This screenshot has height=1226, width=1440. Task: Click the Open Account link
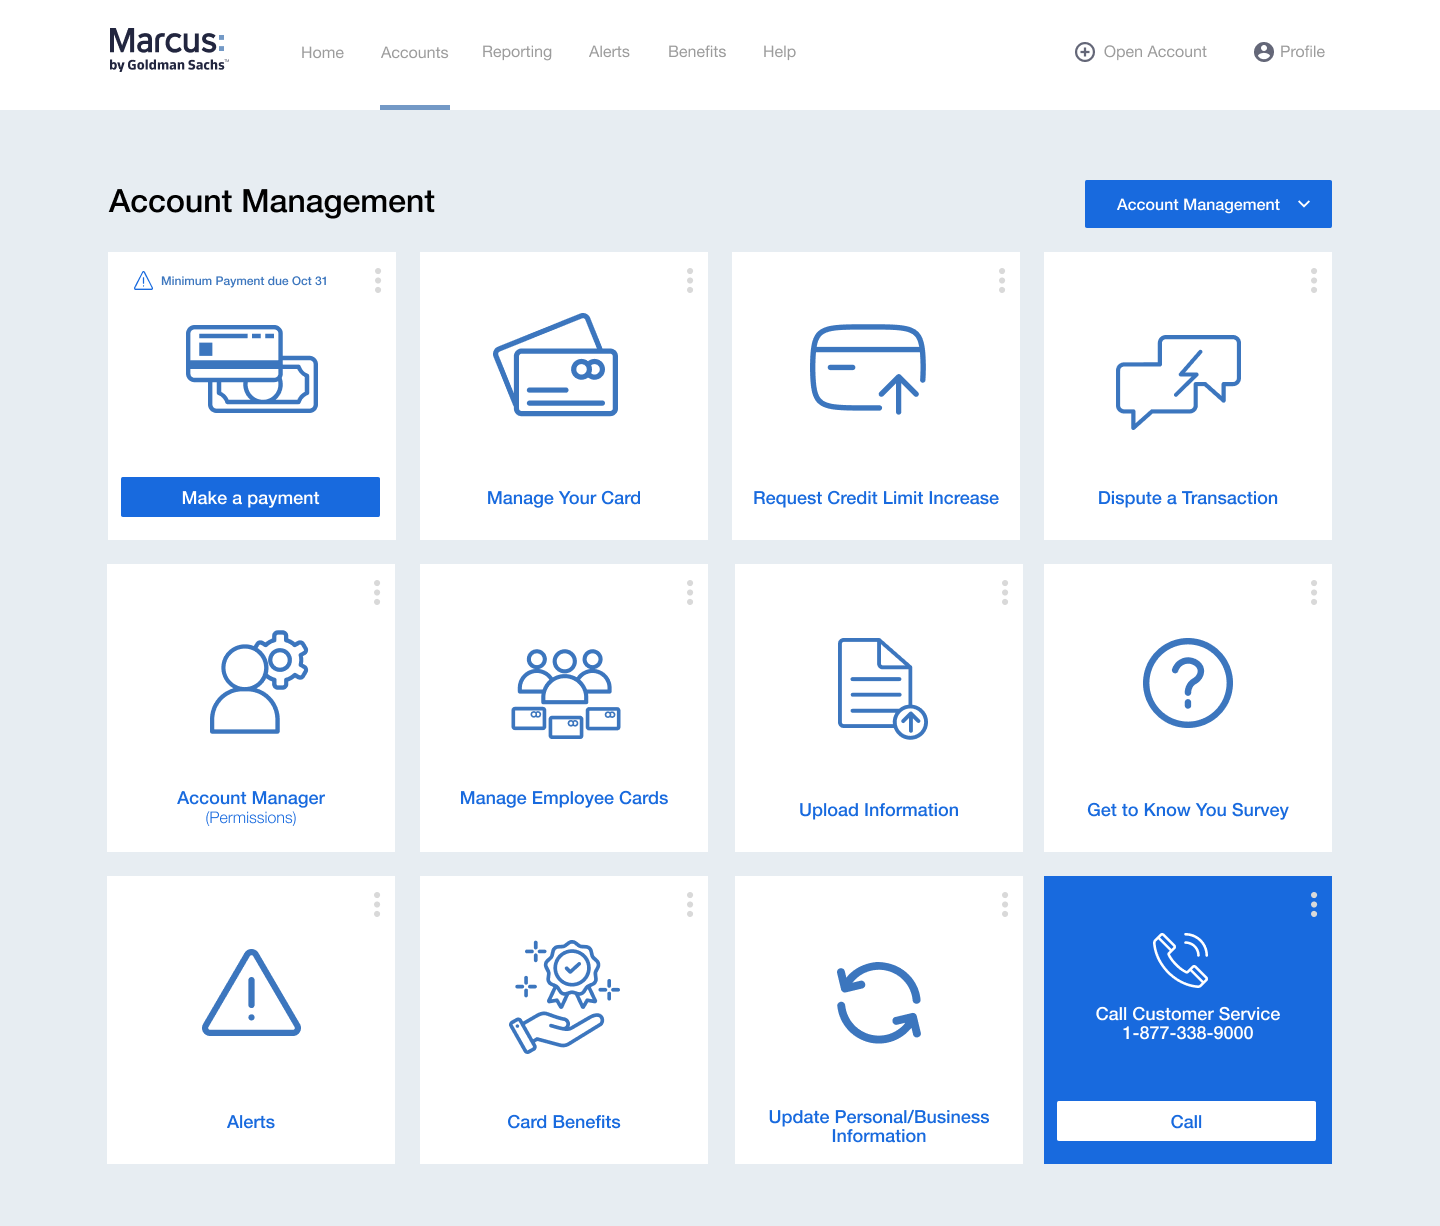click(1155, 52)
